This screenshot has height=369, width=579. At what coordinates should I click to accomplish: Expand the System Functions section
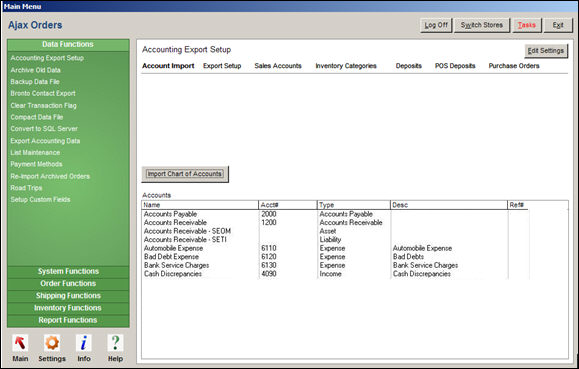[68, 271]
